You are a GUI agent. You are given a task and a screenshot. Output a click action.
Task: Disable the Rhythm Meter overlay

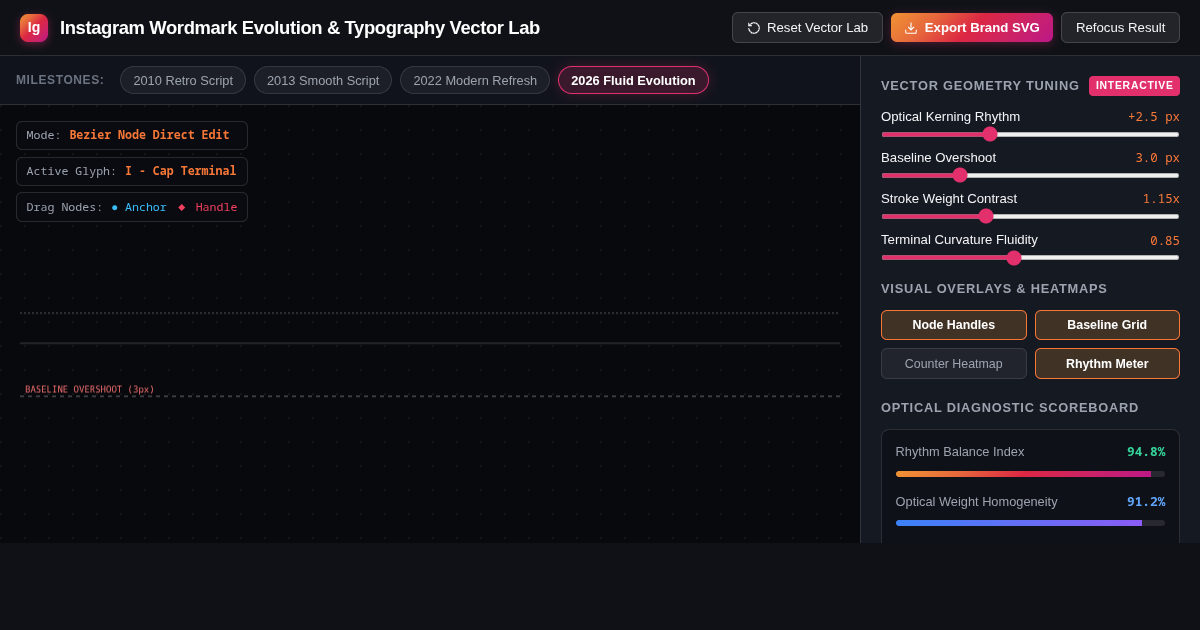pyautogui.click(x=1107, y=364)
